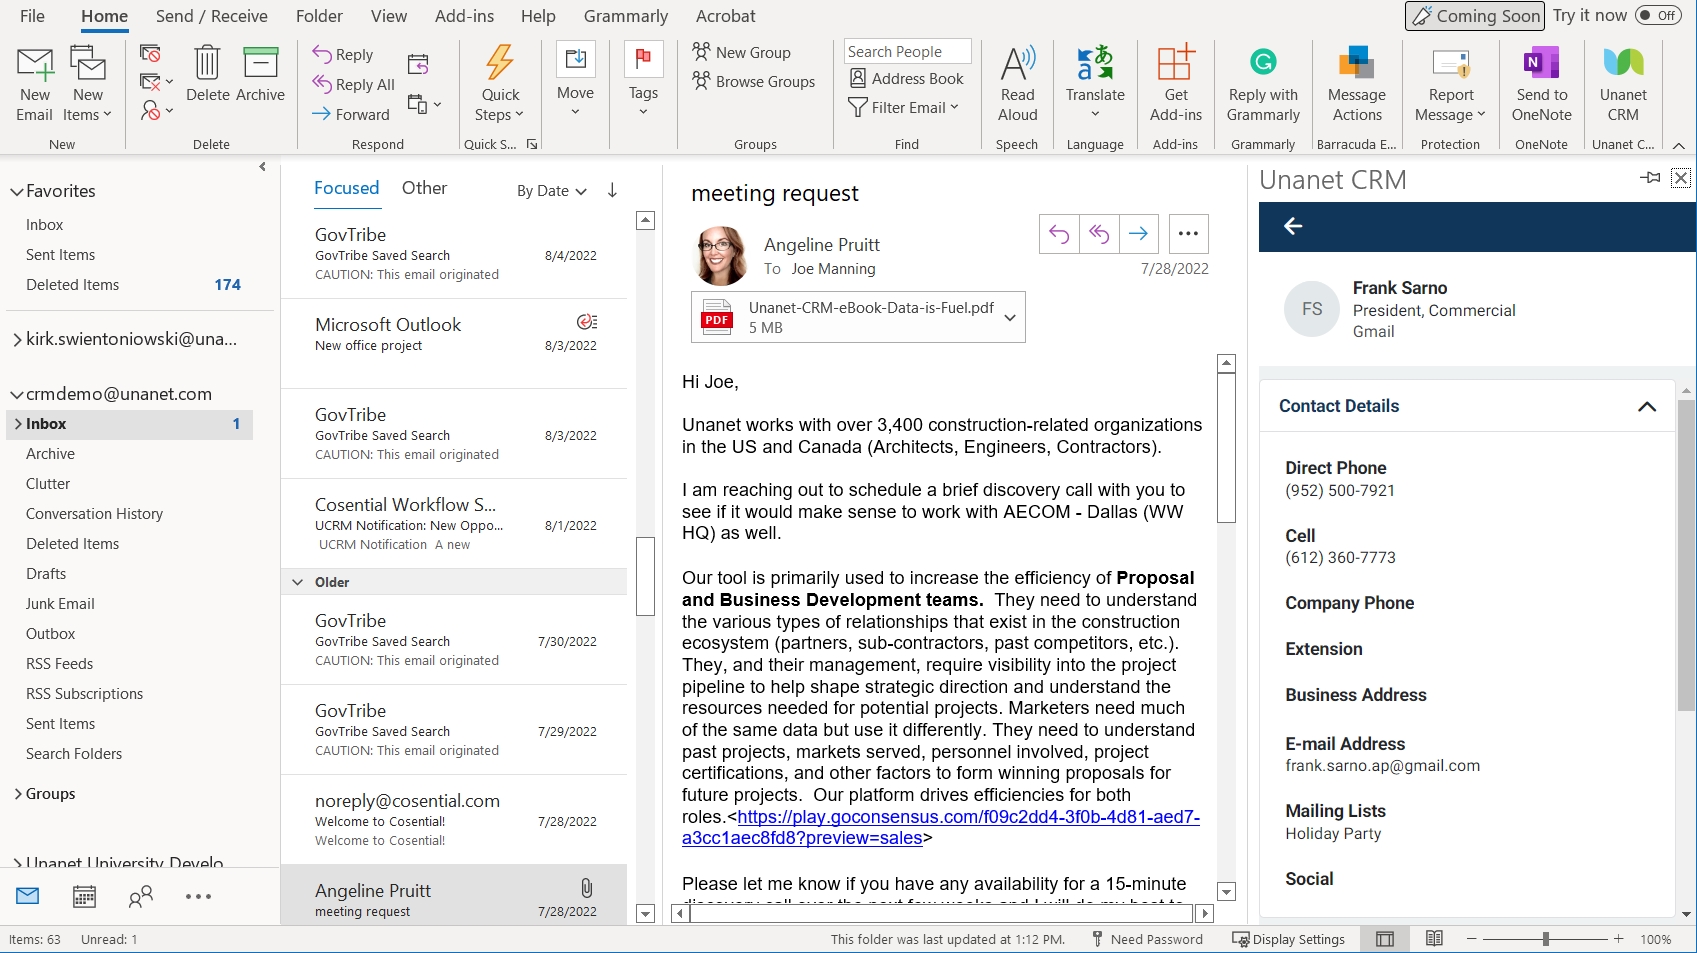
Task: Send the email to OneNote
Action: coord(1541,84)
